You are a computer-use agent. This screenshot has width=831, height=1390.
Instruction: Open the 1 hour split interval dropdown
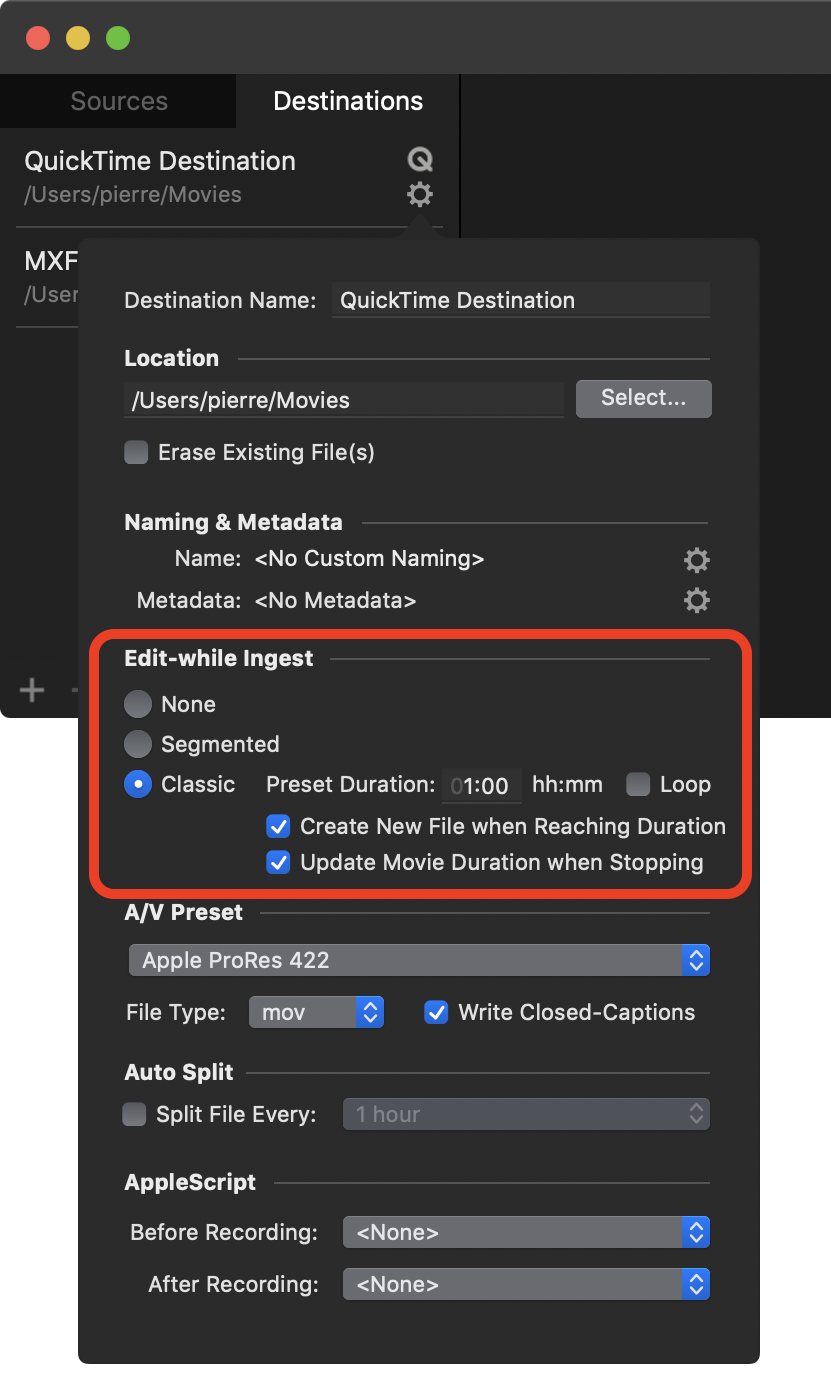(526, 1114)
